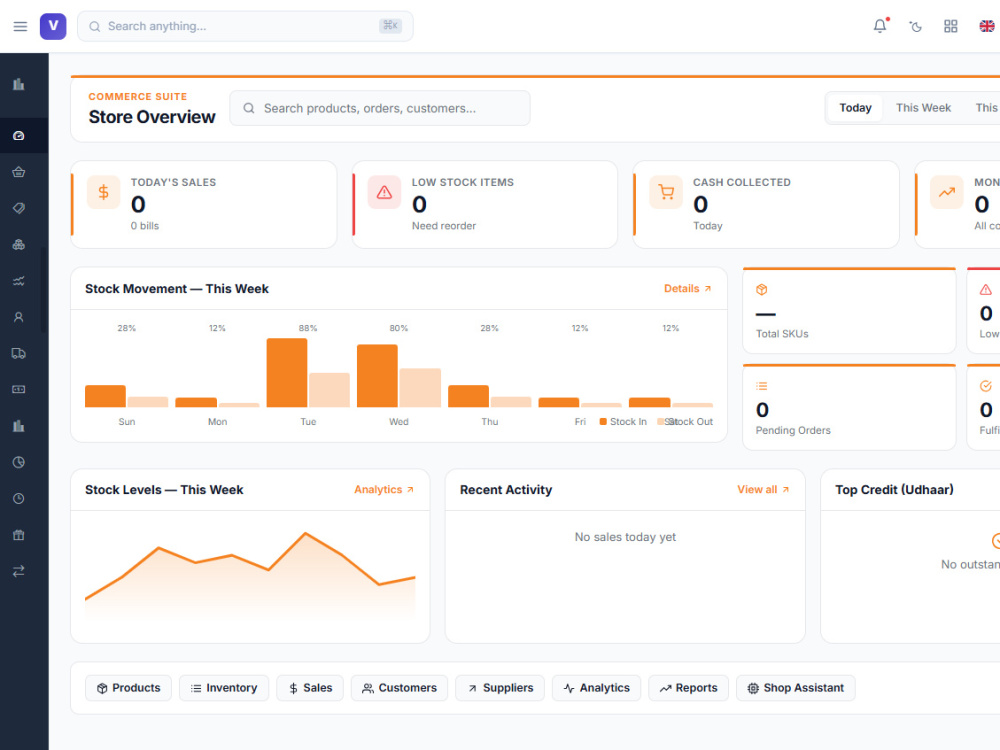
Task: Click the '88%' label above Tue
Action: coord(308,328)
